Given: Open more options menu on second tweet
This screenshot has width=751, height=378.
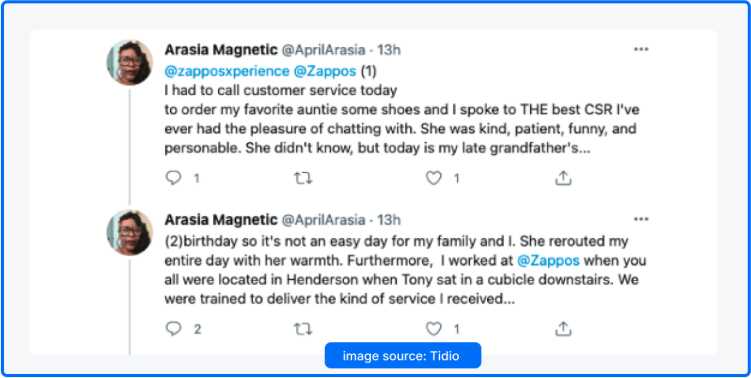Looking at the screenshot, I should 641,219.
